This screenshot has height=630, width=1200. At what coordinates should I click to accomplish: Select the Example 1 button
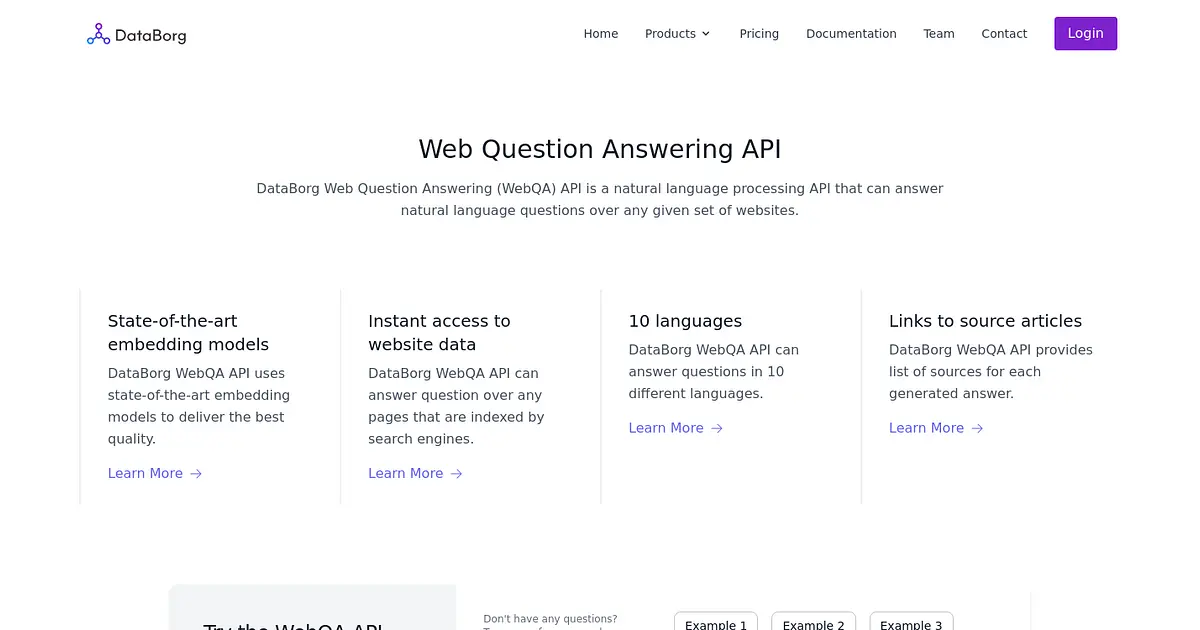[x=716, y=621]
